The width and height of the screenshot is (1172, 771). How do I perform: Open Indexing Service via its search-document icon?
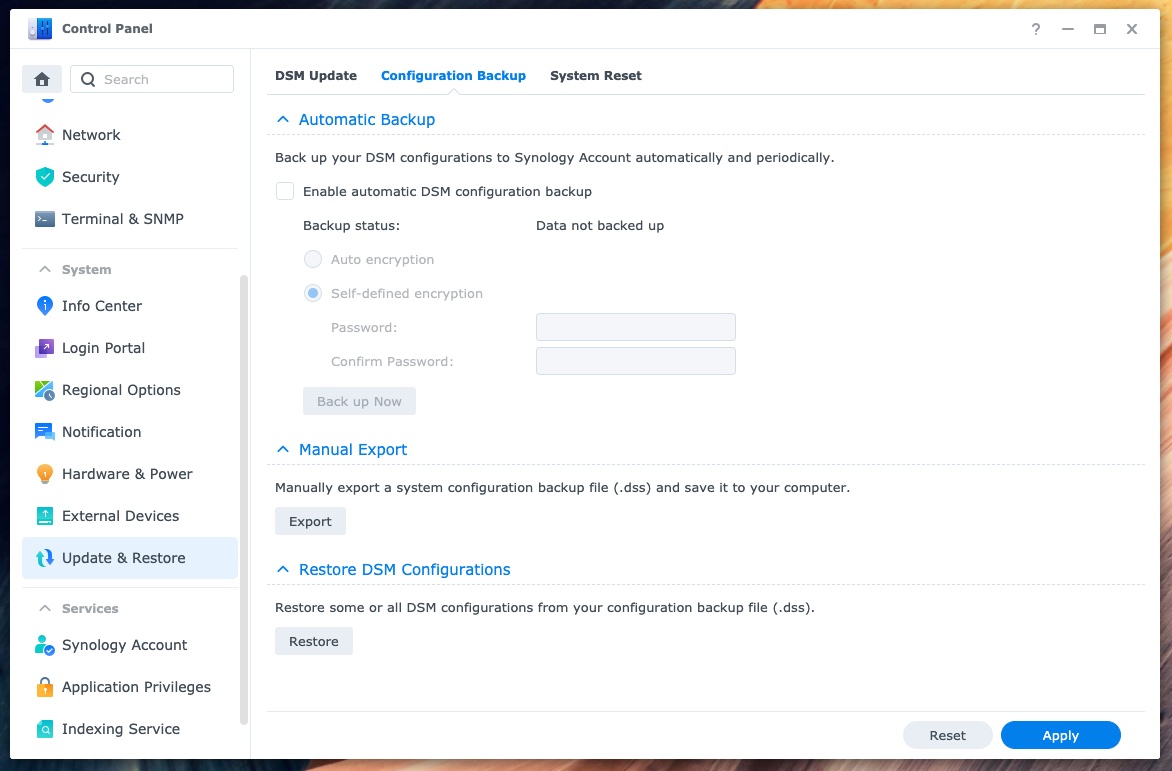[45, 729]
